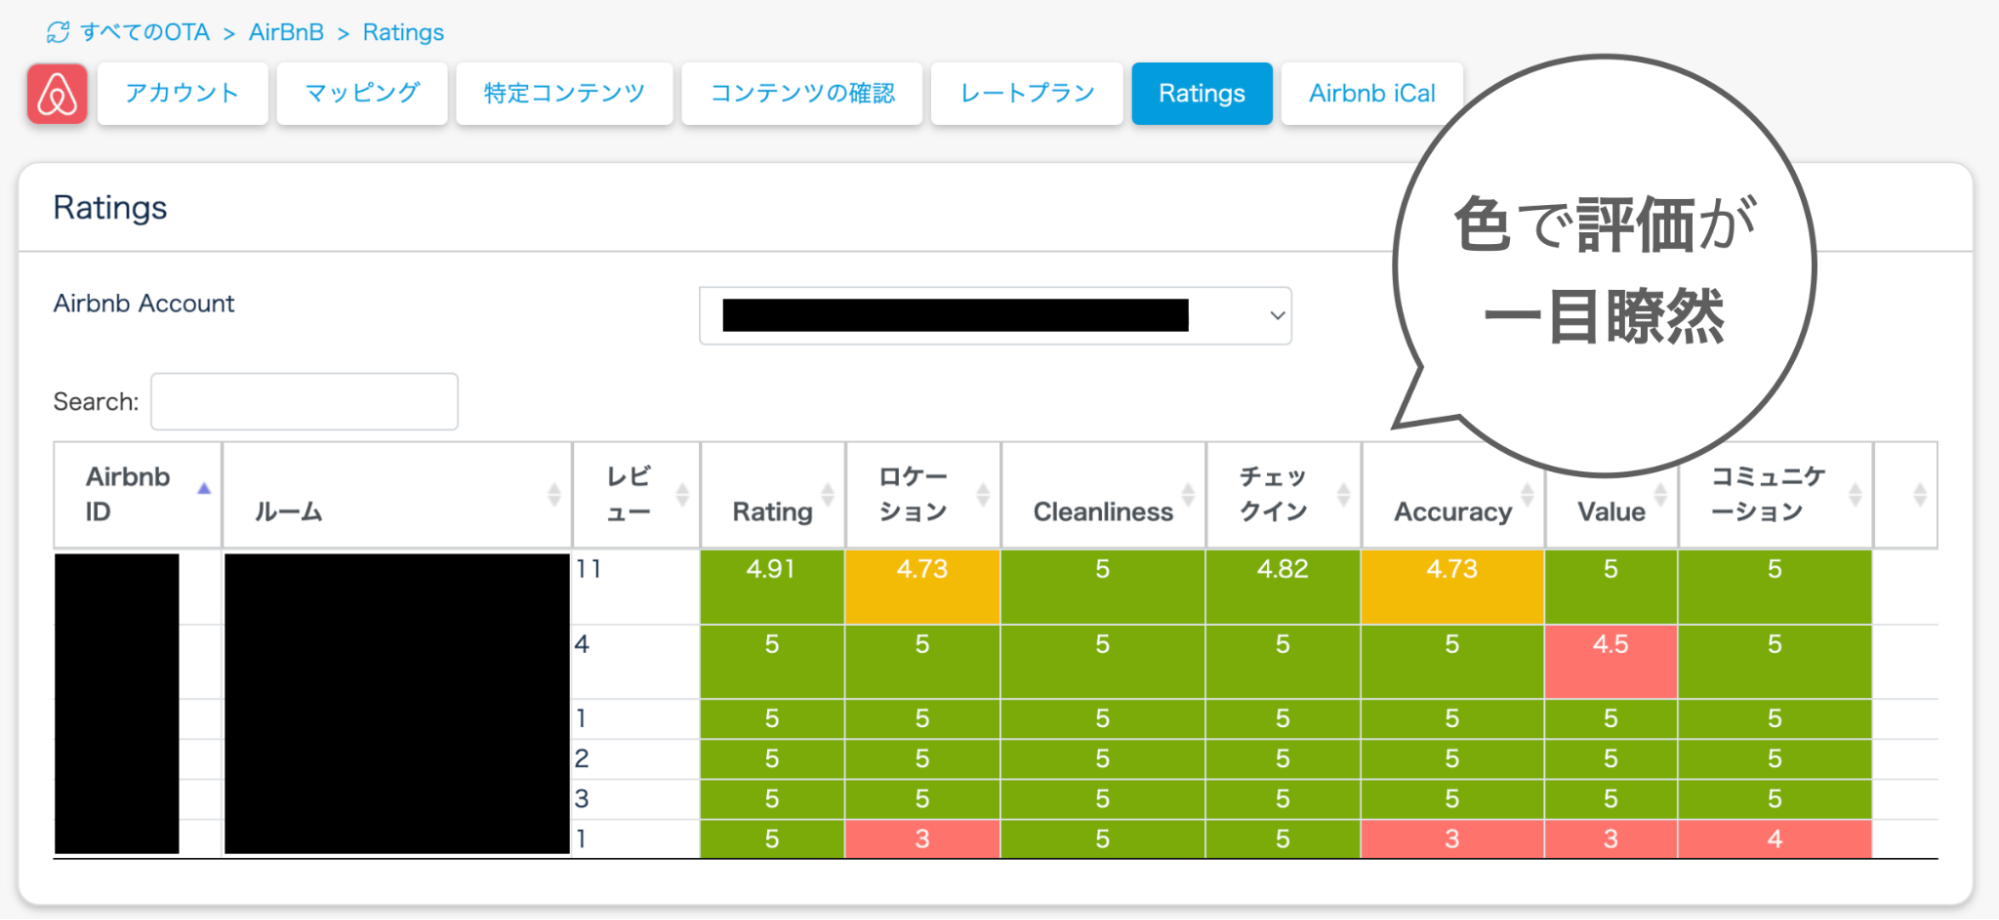This screenshot has width=1999, height=920.
Task: Sort by Airbnb ID column arrow
Action: [204, 489]
